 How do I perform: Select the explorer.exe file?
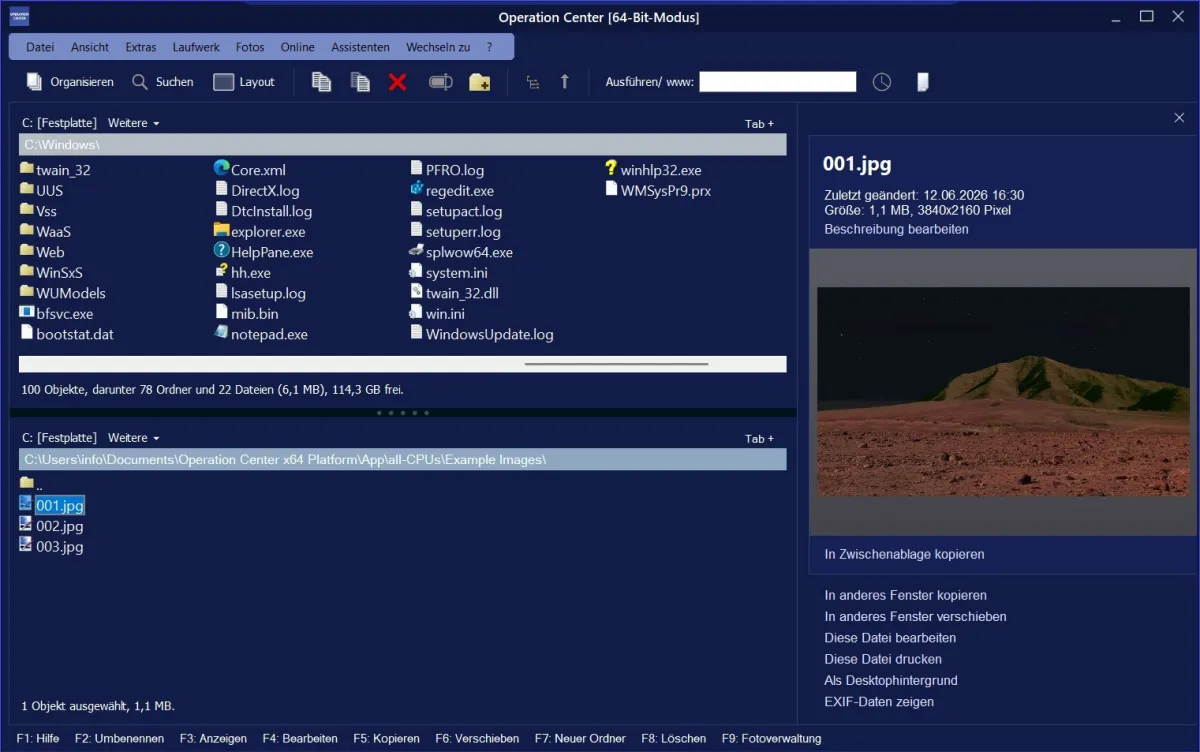coord(260,231)
